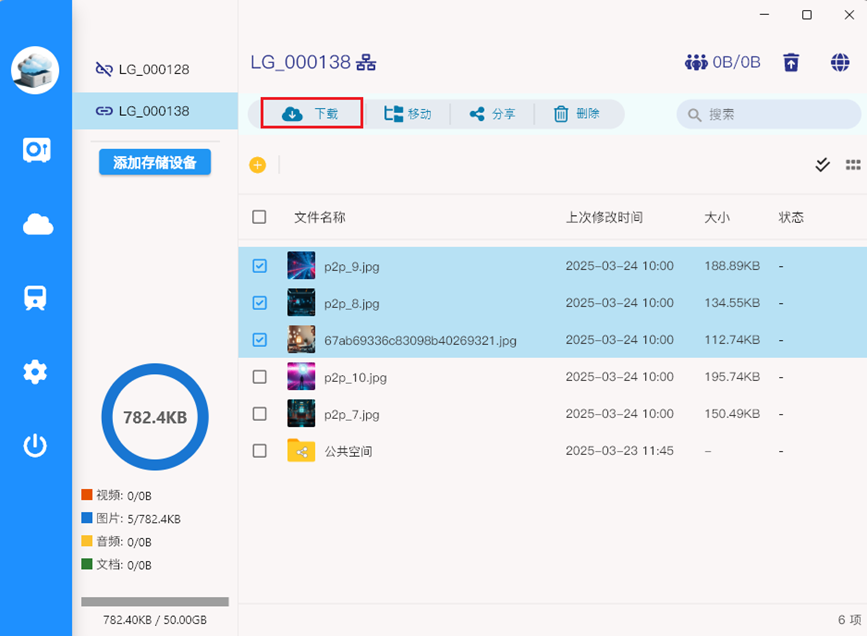Click the file name 67ab69336c83098b40269321.jpg
The width and height of the screenshot is (867, 636).
point(420,341)
